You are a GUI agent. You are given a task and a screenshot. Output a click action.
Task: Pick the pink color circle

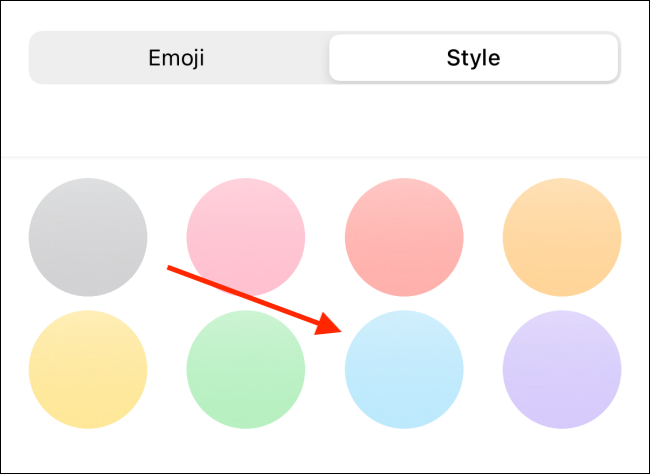(246, 237)
